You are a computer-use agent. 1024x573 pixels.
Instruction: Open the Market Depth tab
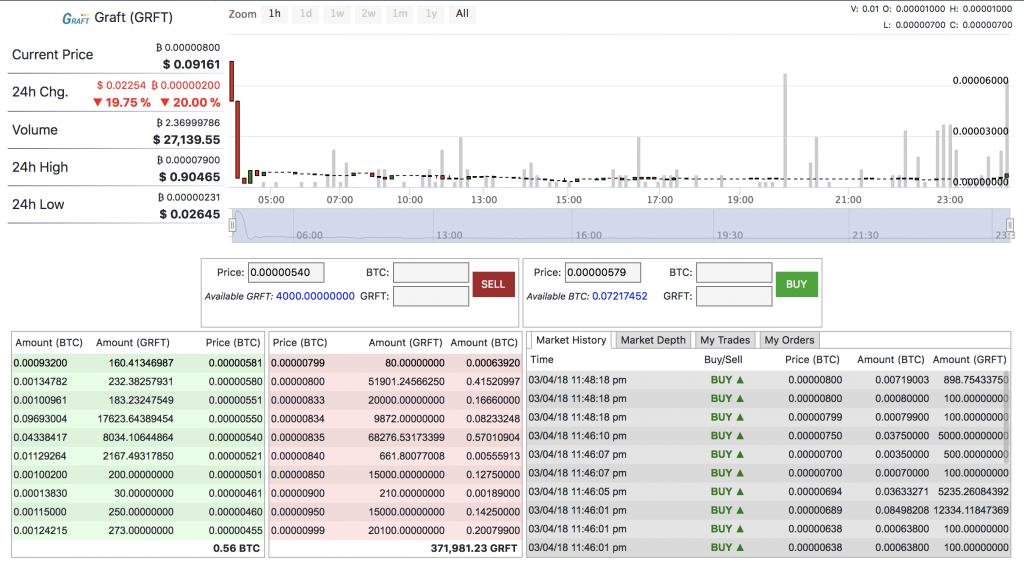[x=653, y=340]
